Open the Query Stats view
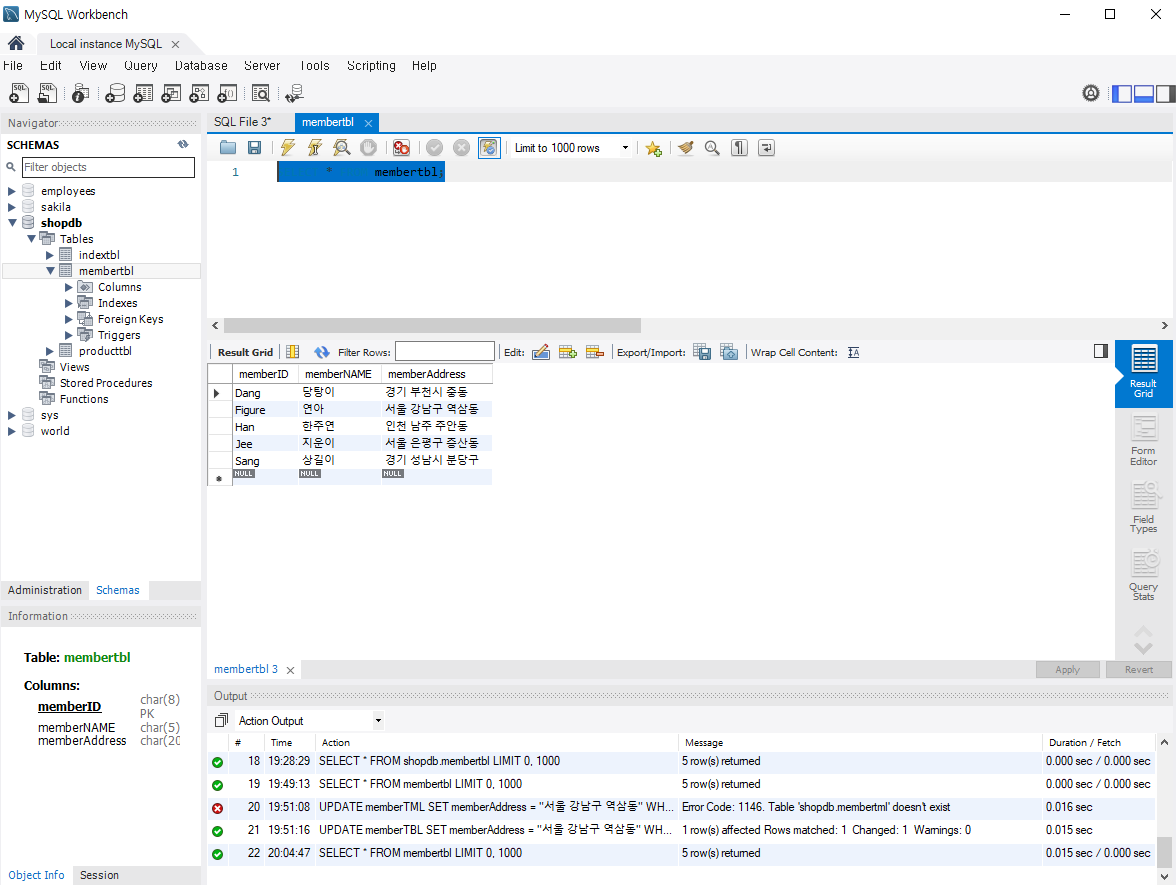Image resolution: width=1176 pixels, height=885 pixels. pyautogui.click(x=1144, y=575)
